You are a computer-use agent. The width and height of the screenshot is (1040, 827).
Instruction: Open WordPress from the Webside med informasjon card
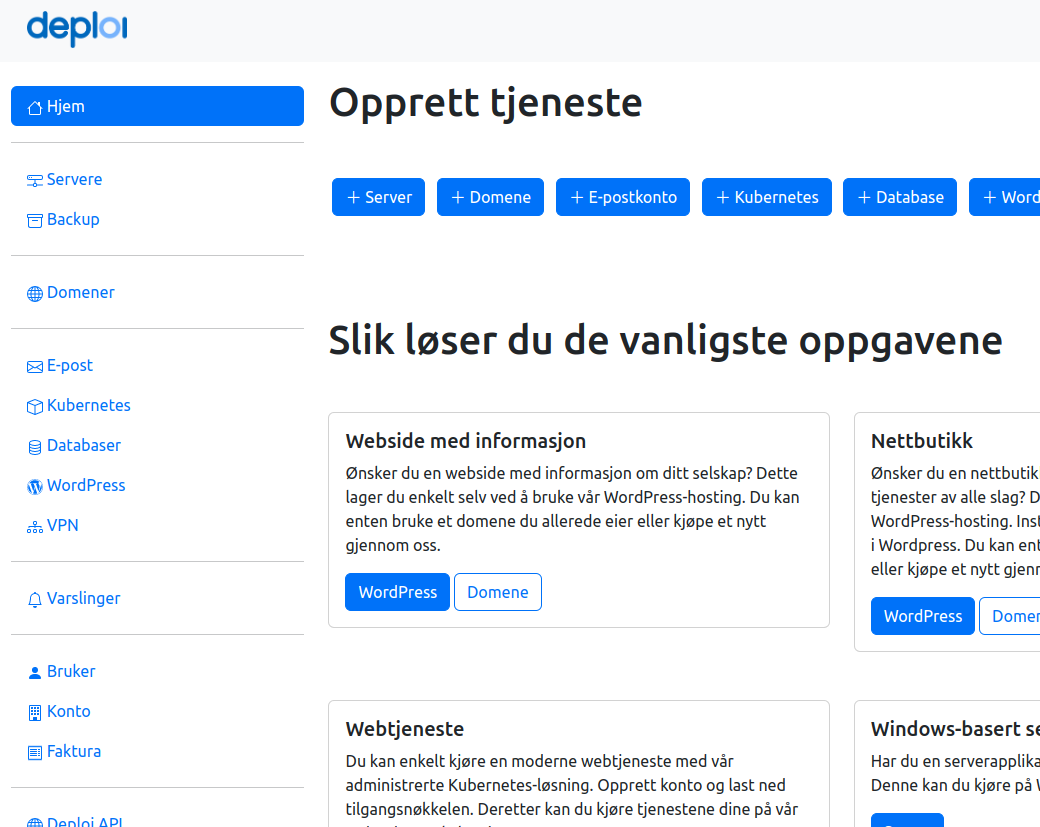pyautogui.click(x=397, y=592)
